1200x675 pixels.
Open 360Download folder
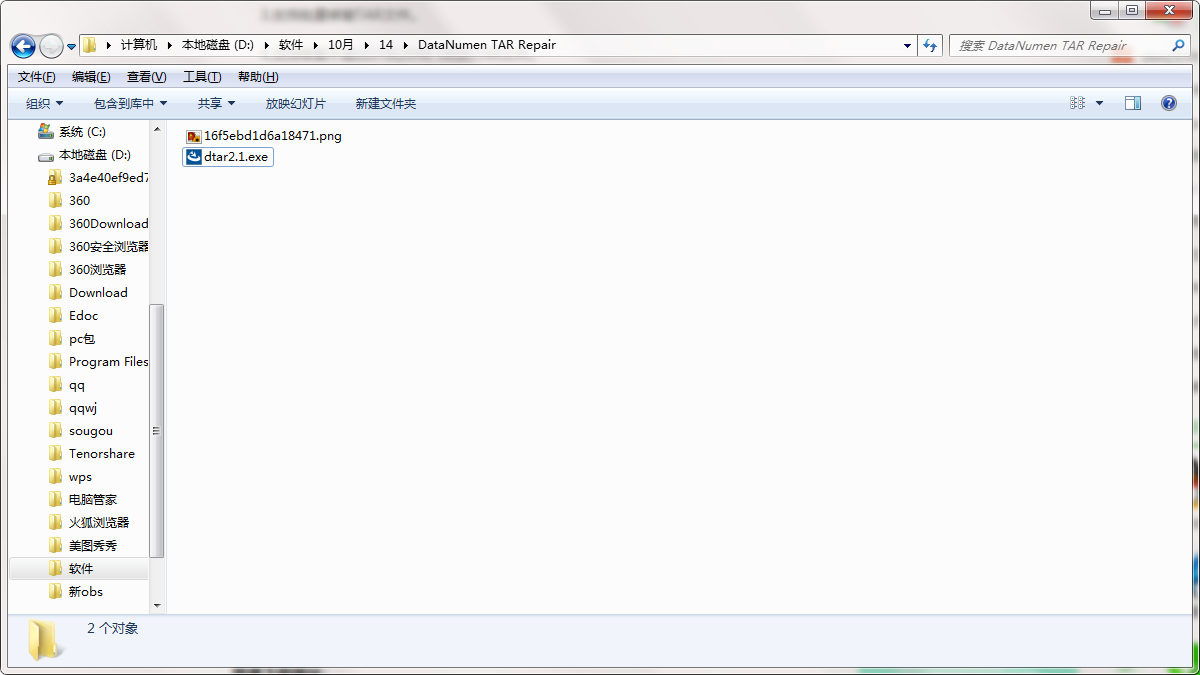98,224
